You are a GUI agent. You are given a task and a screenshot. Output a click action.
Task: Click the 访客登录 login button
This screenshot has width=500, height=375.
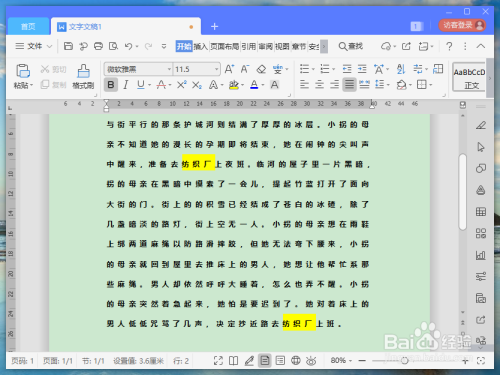[462, 25]
